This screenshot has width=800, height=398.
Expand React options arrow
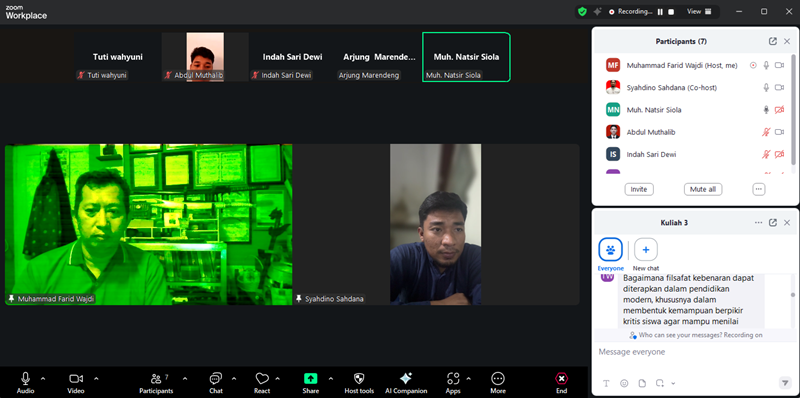click(278, 379)
